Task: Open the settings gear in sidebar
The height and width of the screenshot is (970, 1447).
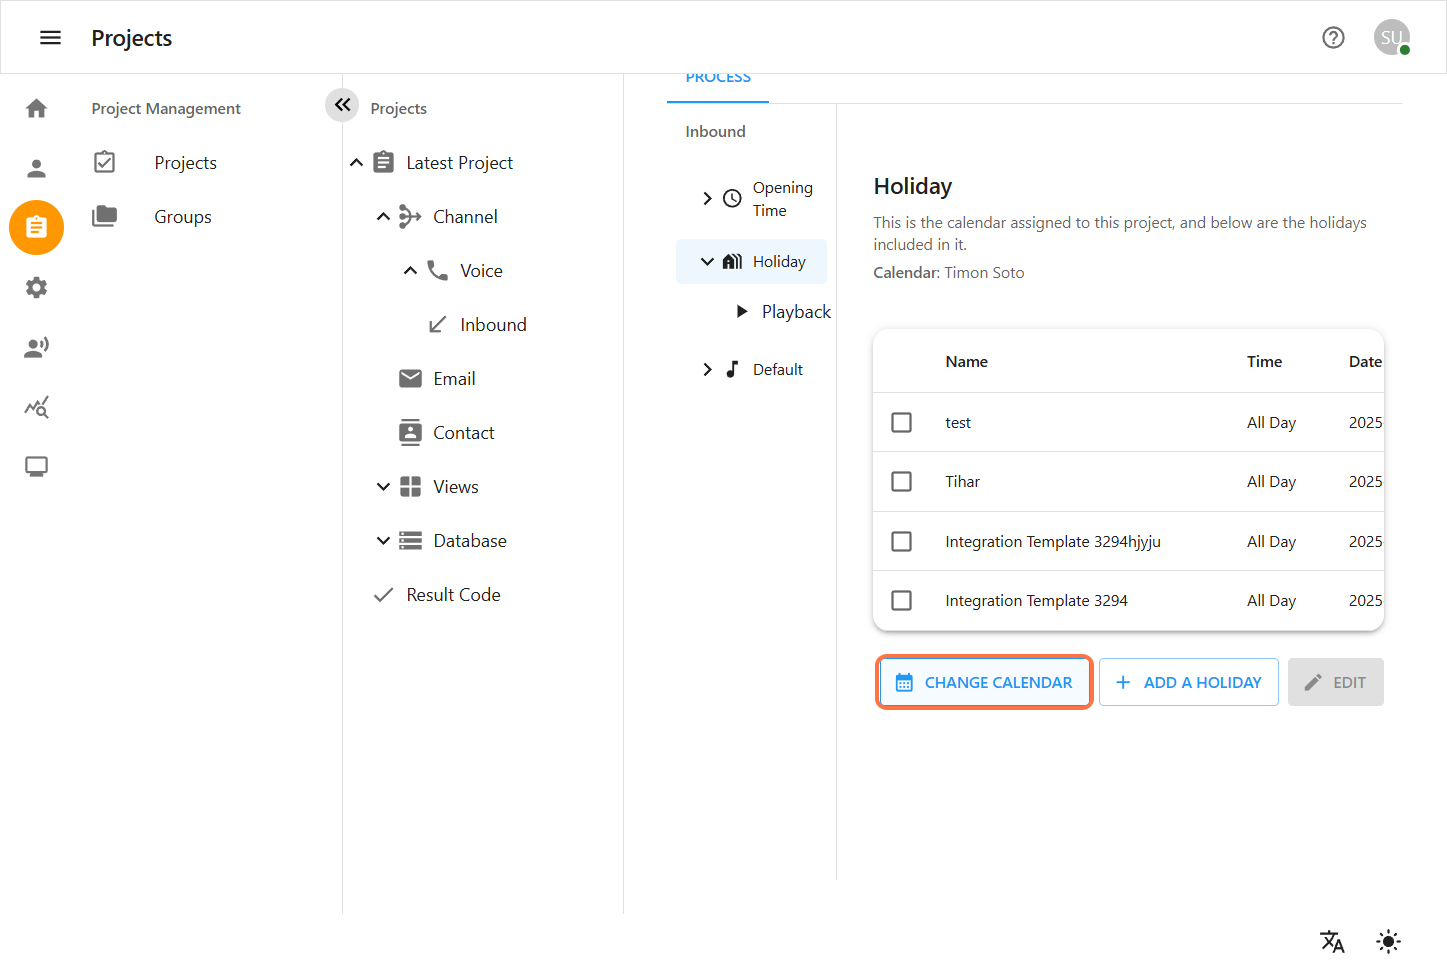Action: coord(37,288)
